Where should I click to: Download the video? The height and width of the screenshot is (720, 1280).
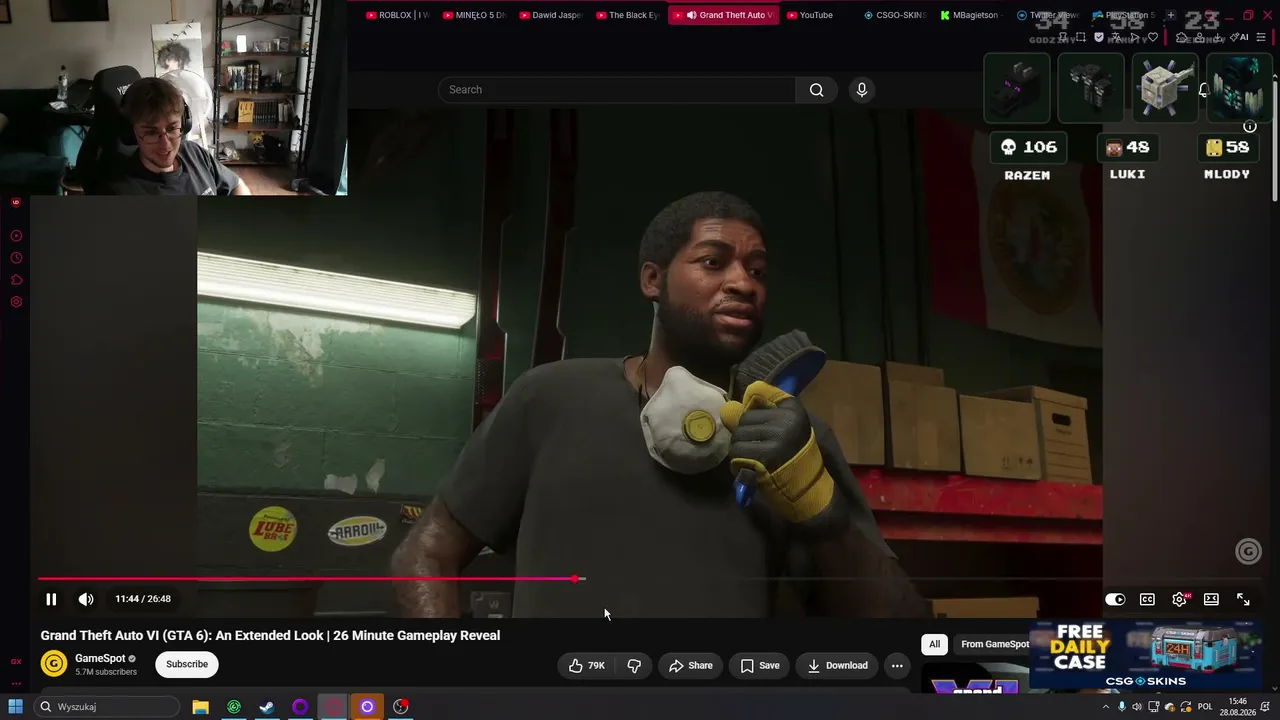click(837, 665)
